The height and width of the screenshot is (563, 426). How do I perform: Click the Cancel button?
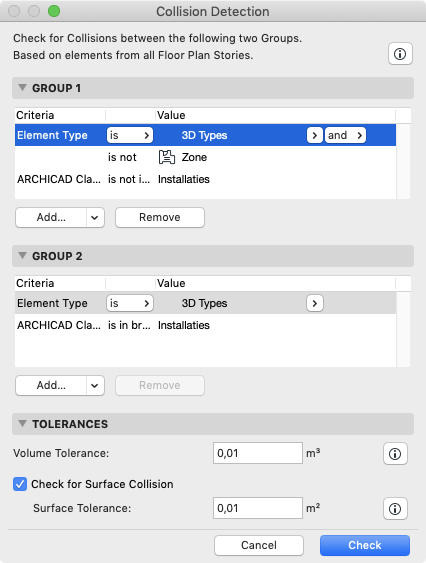[x=259, y=545]
